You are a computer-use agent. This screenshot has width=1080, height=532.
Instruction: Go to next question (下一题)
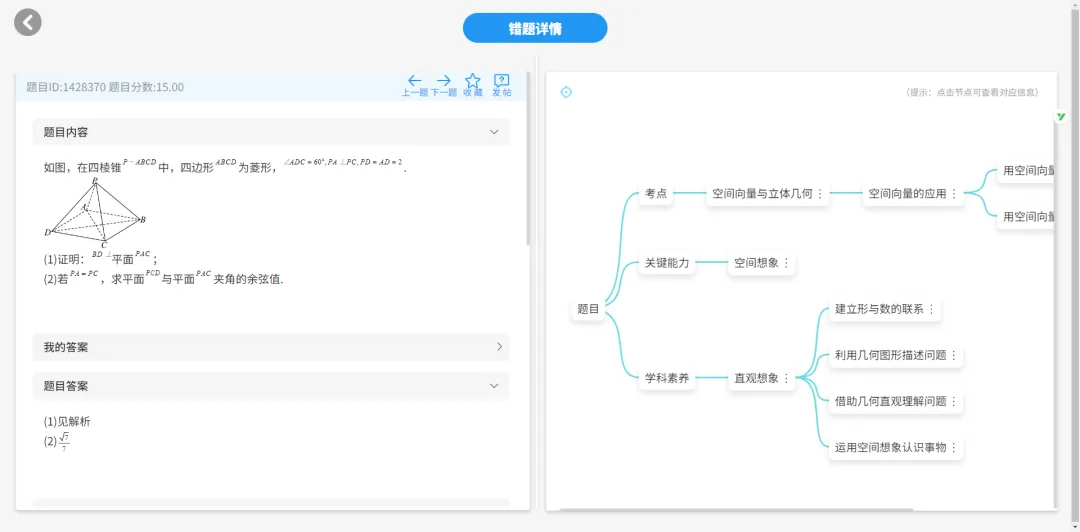coord(444,85)
